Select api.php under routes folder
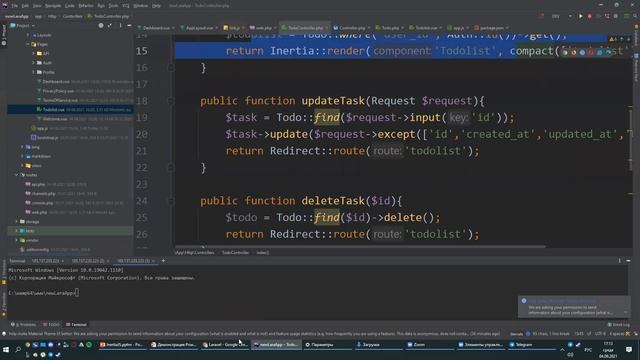The image size is (640, 360). pyautogui.click(x=38, y=184)
